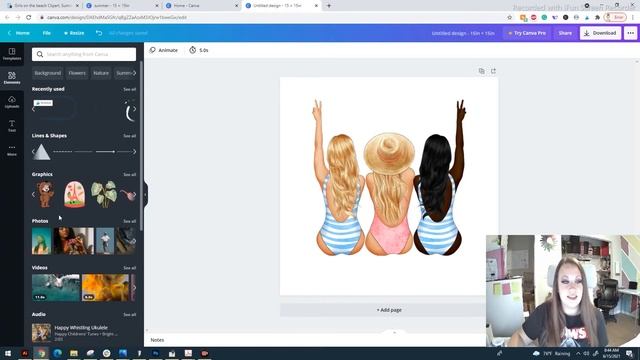The width and height of the screenshot is (640, 360).
Task: Open the browser Extensions puzzle icon
Action: 598,17
